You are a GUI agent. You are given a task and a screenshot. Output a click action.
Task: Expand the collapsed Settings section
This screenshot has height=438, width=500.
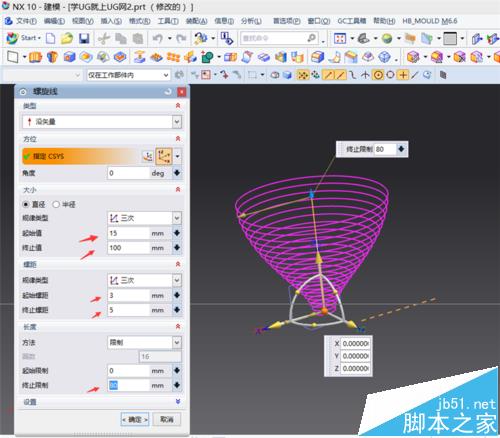coord(178,402)
